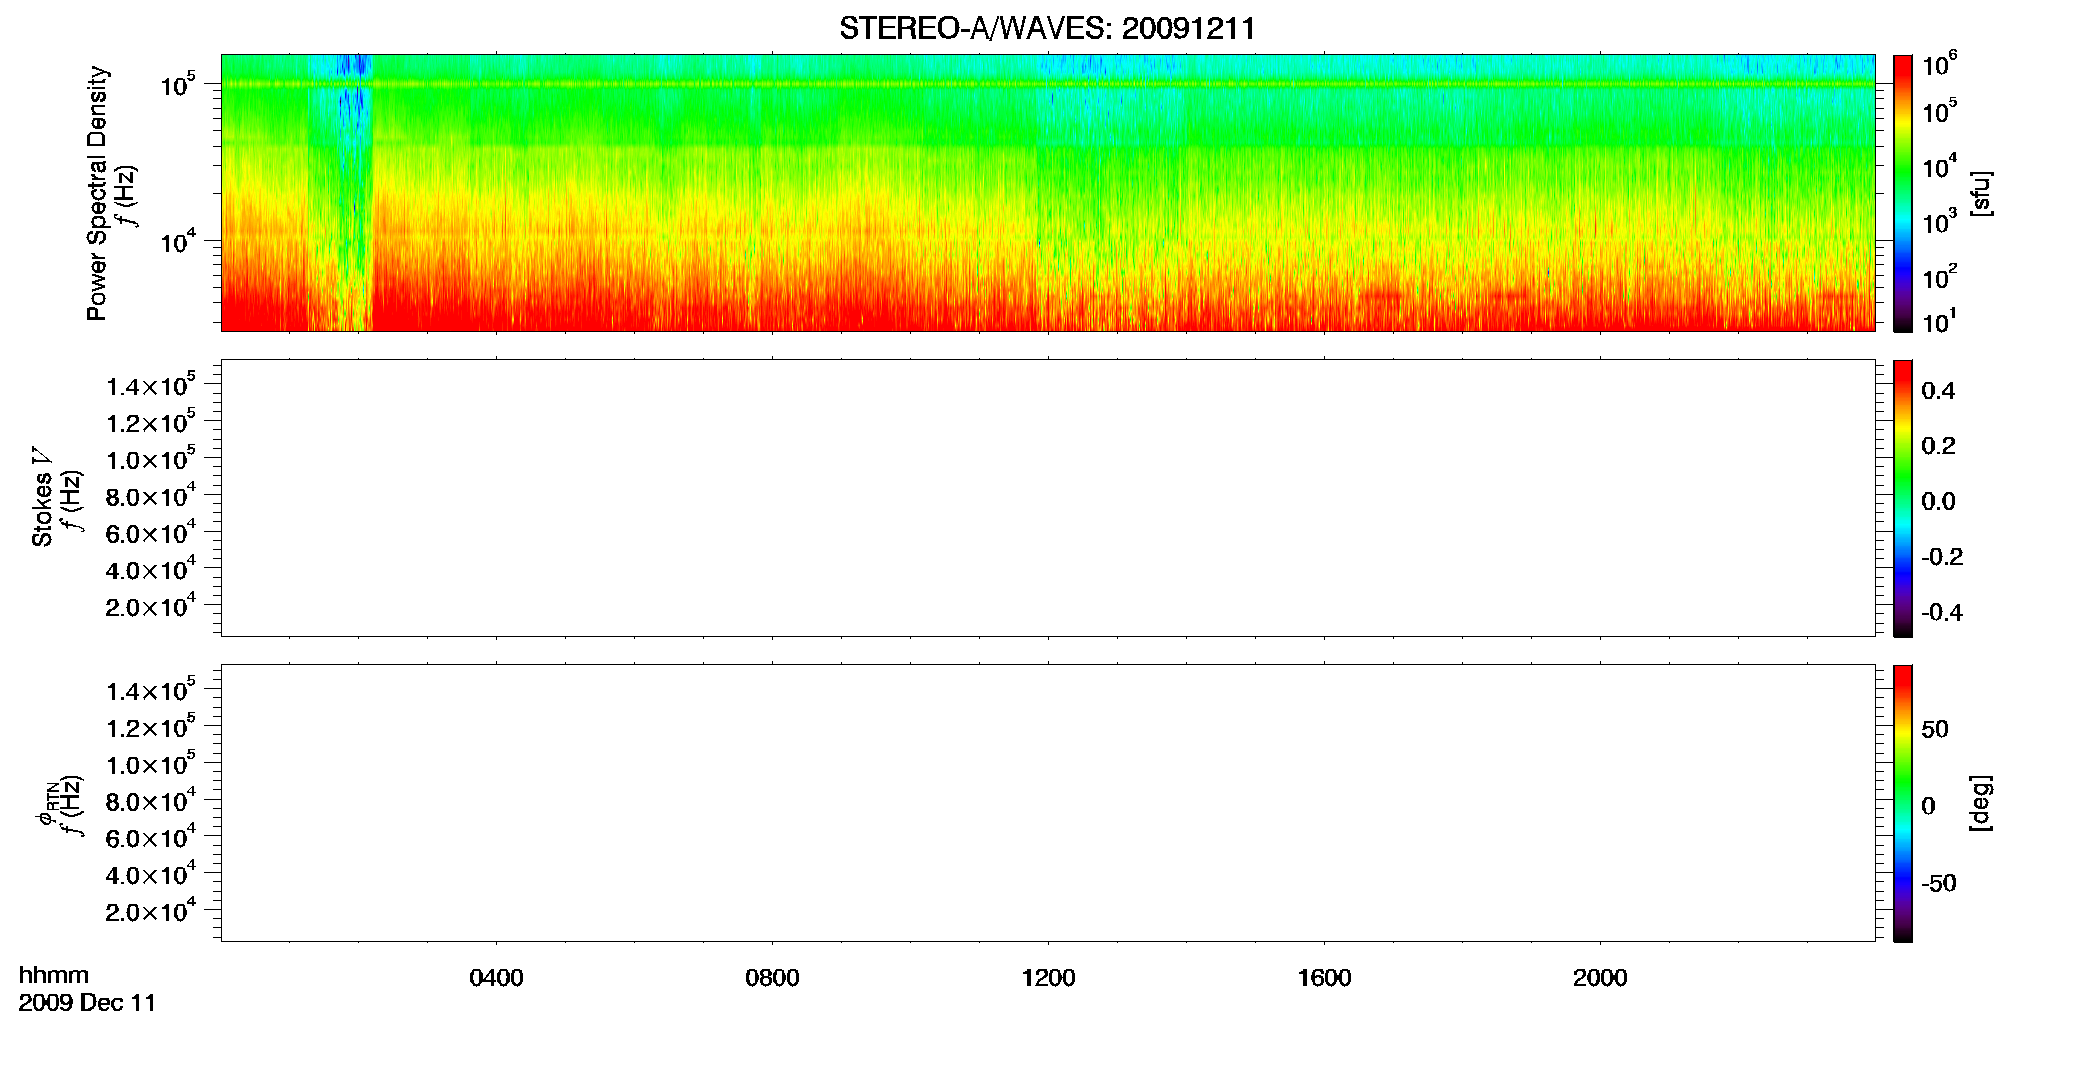Click the empty phi RTN plot panel
Viewport: 2096px width, 1080px height.
pyautogui.click(x=1048, y=803)
